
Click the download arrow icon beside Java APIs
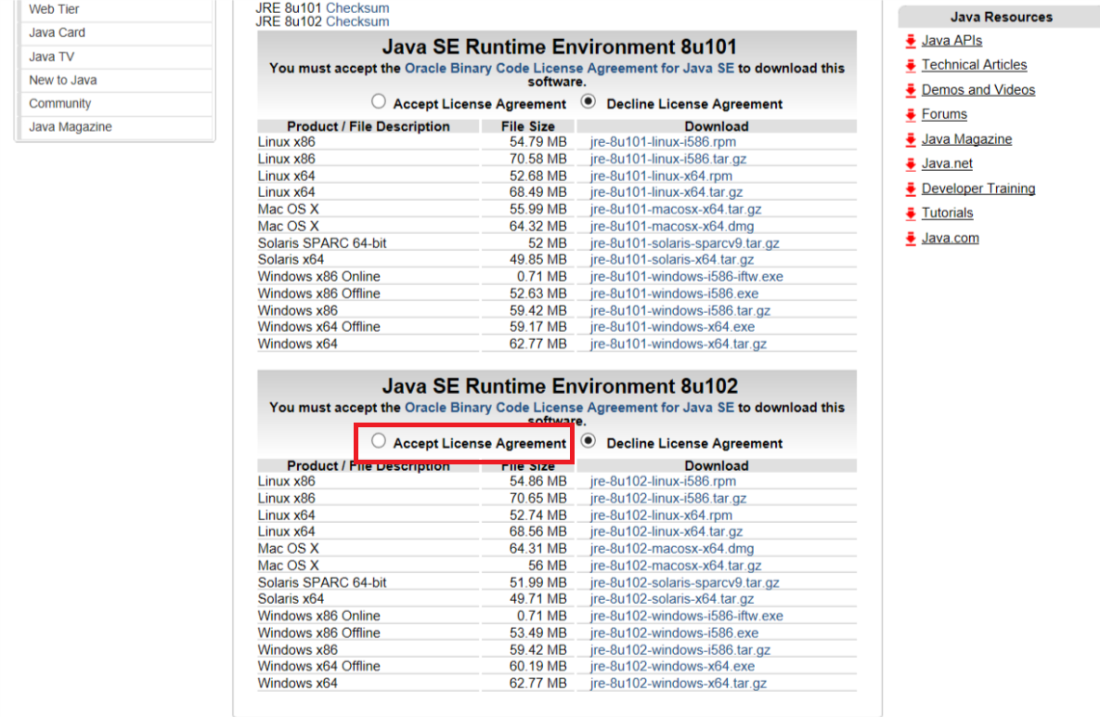(911, 41)
